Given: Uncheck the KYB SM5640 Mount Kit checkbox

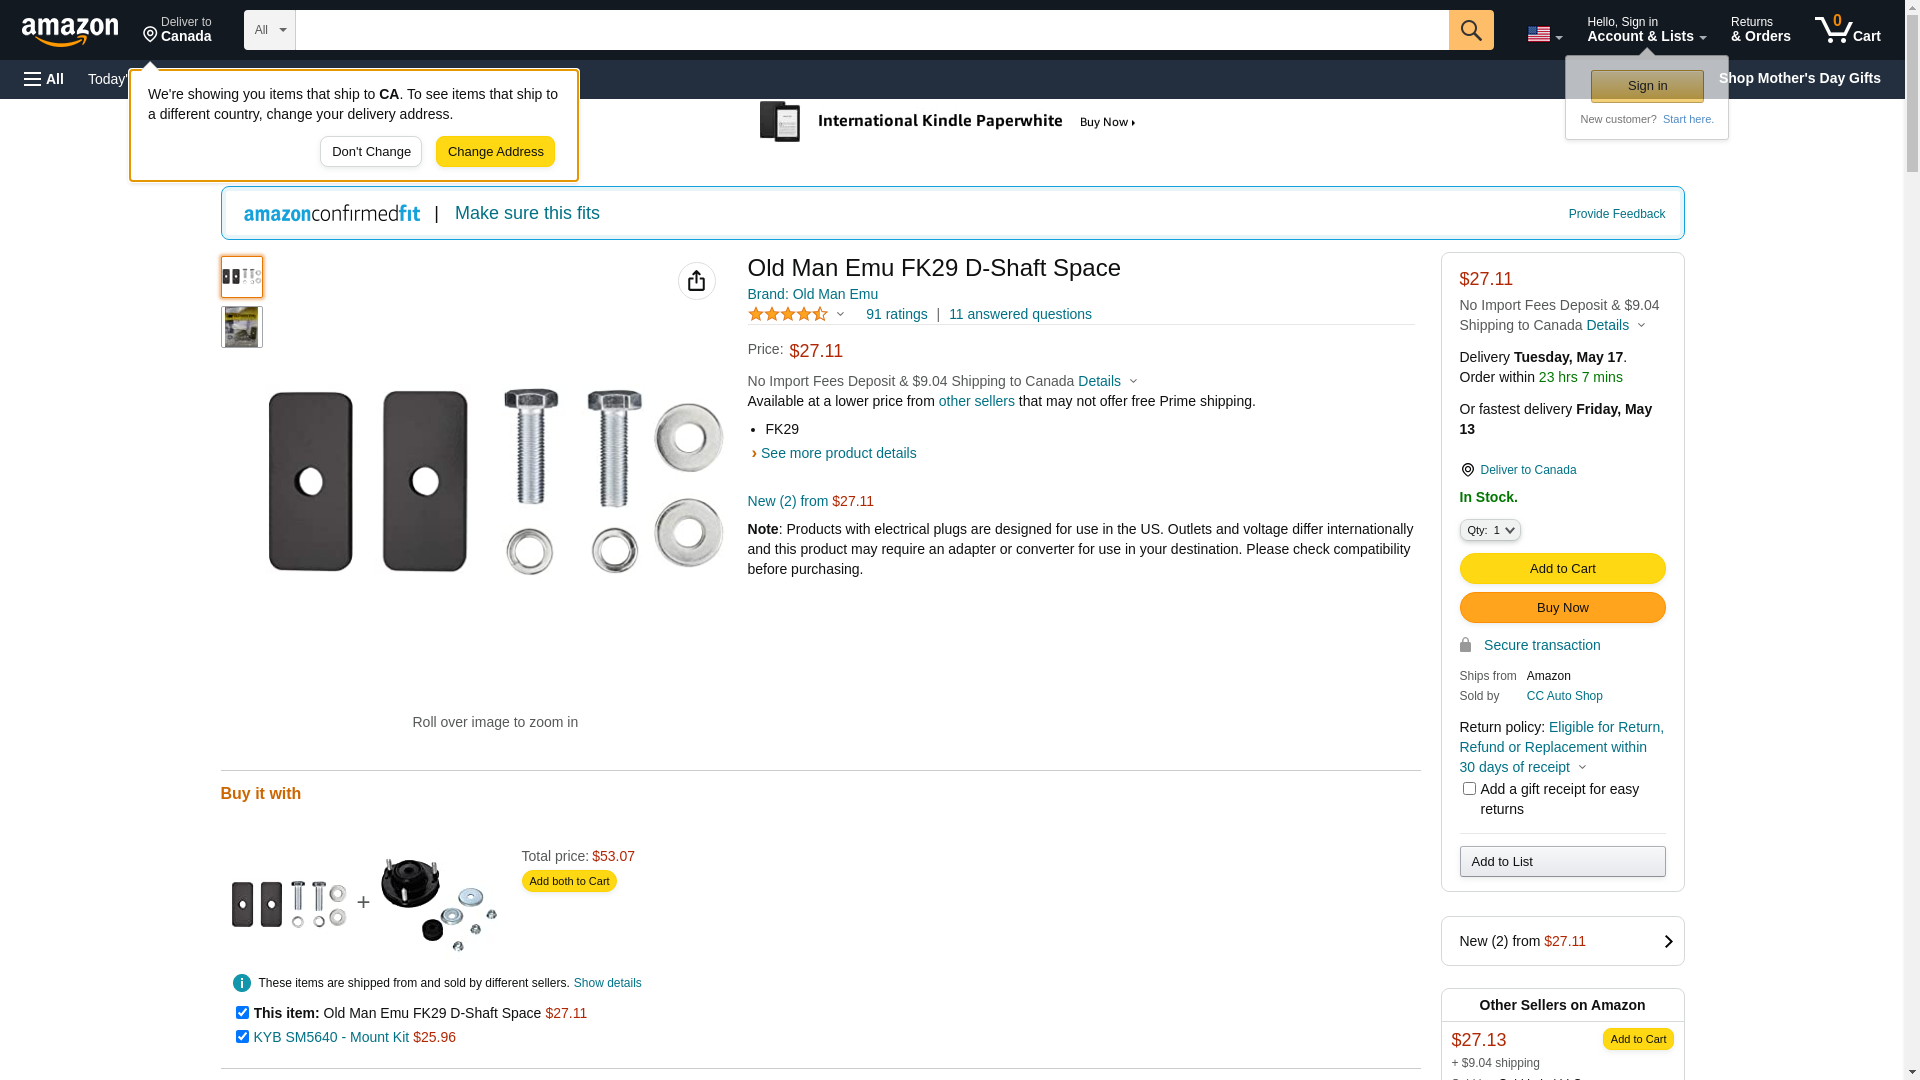Looking at the screenshot, I should (242, 1036).
